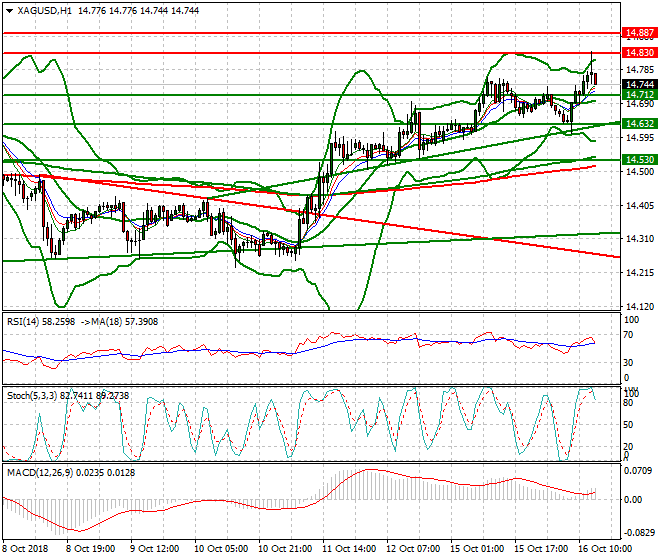Click the RSI 70 level scale value
This screenshot has width=660, height=560.
[x=628, y=335]
